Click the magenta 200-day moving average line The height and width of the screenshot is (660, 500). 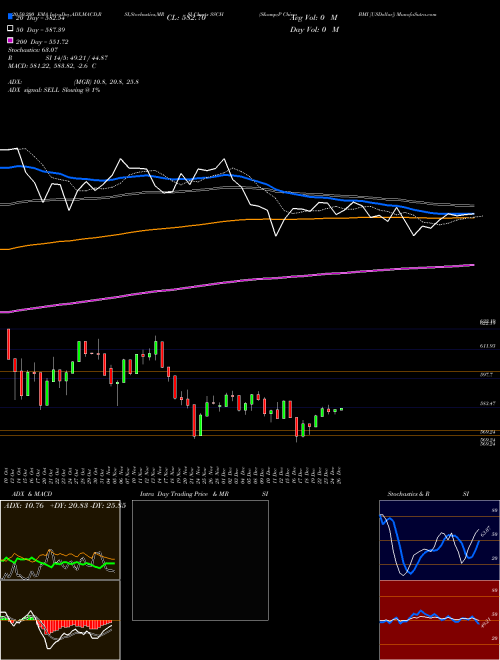pos(236,282)
